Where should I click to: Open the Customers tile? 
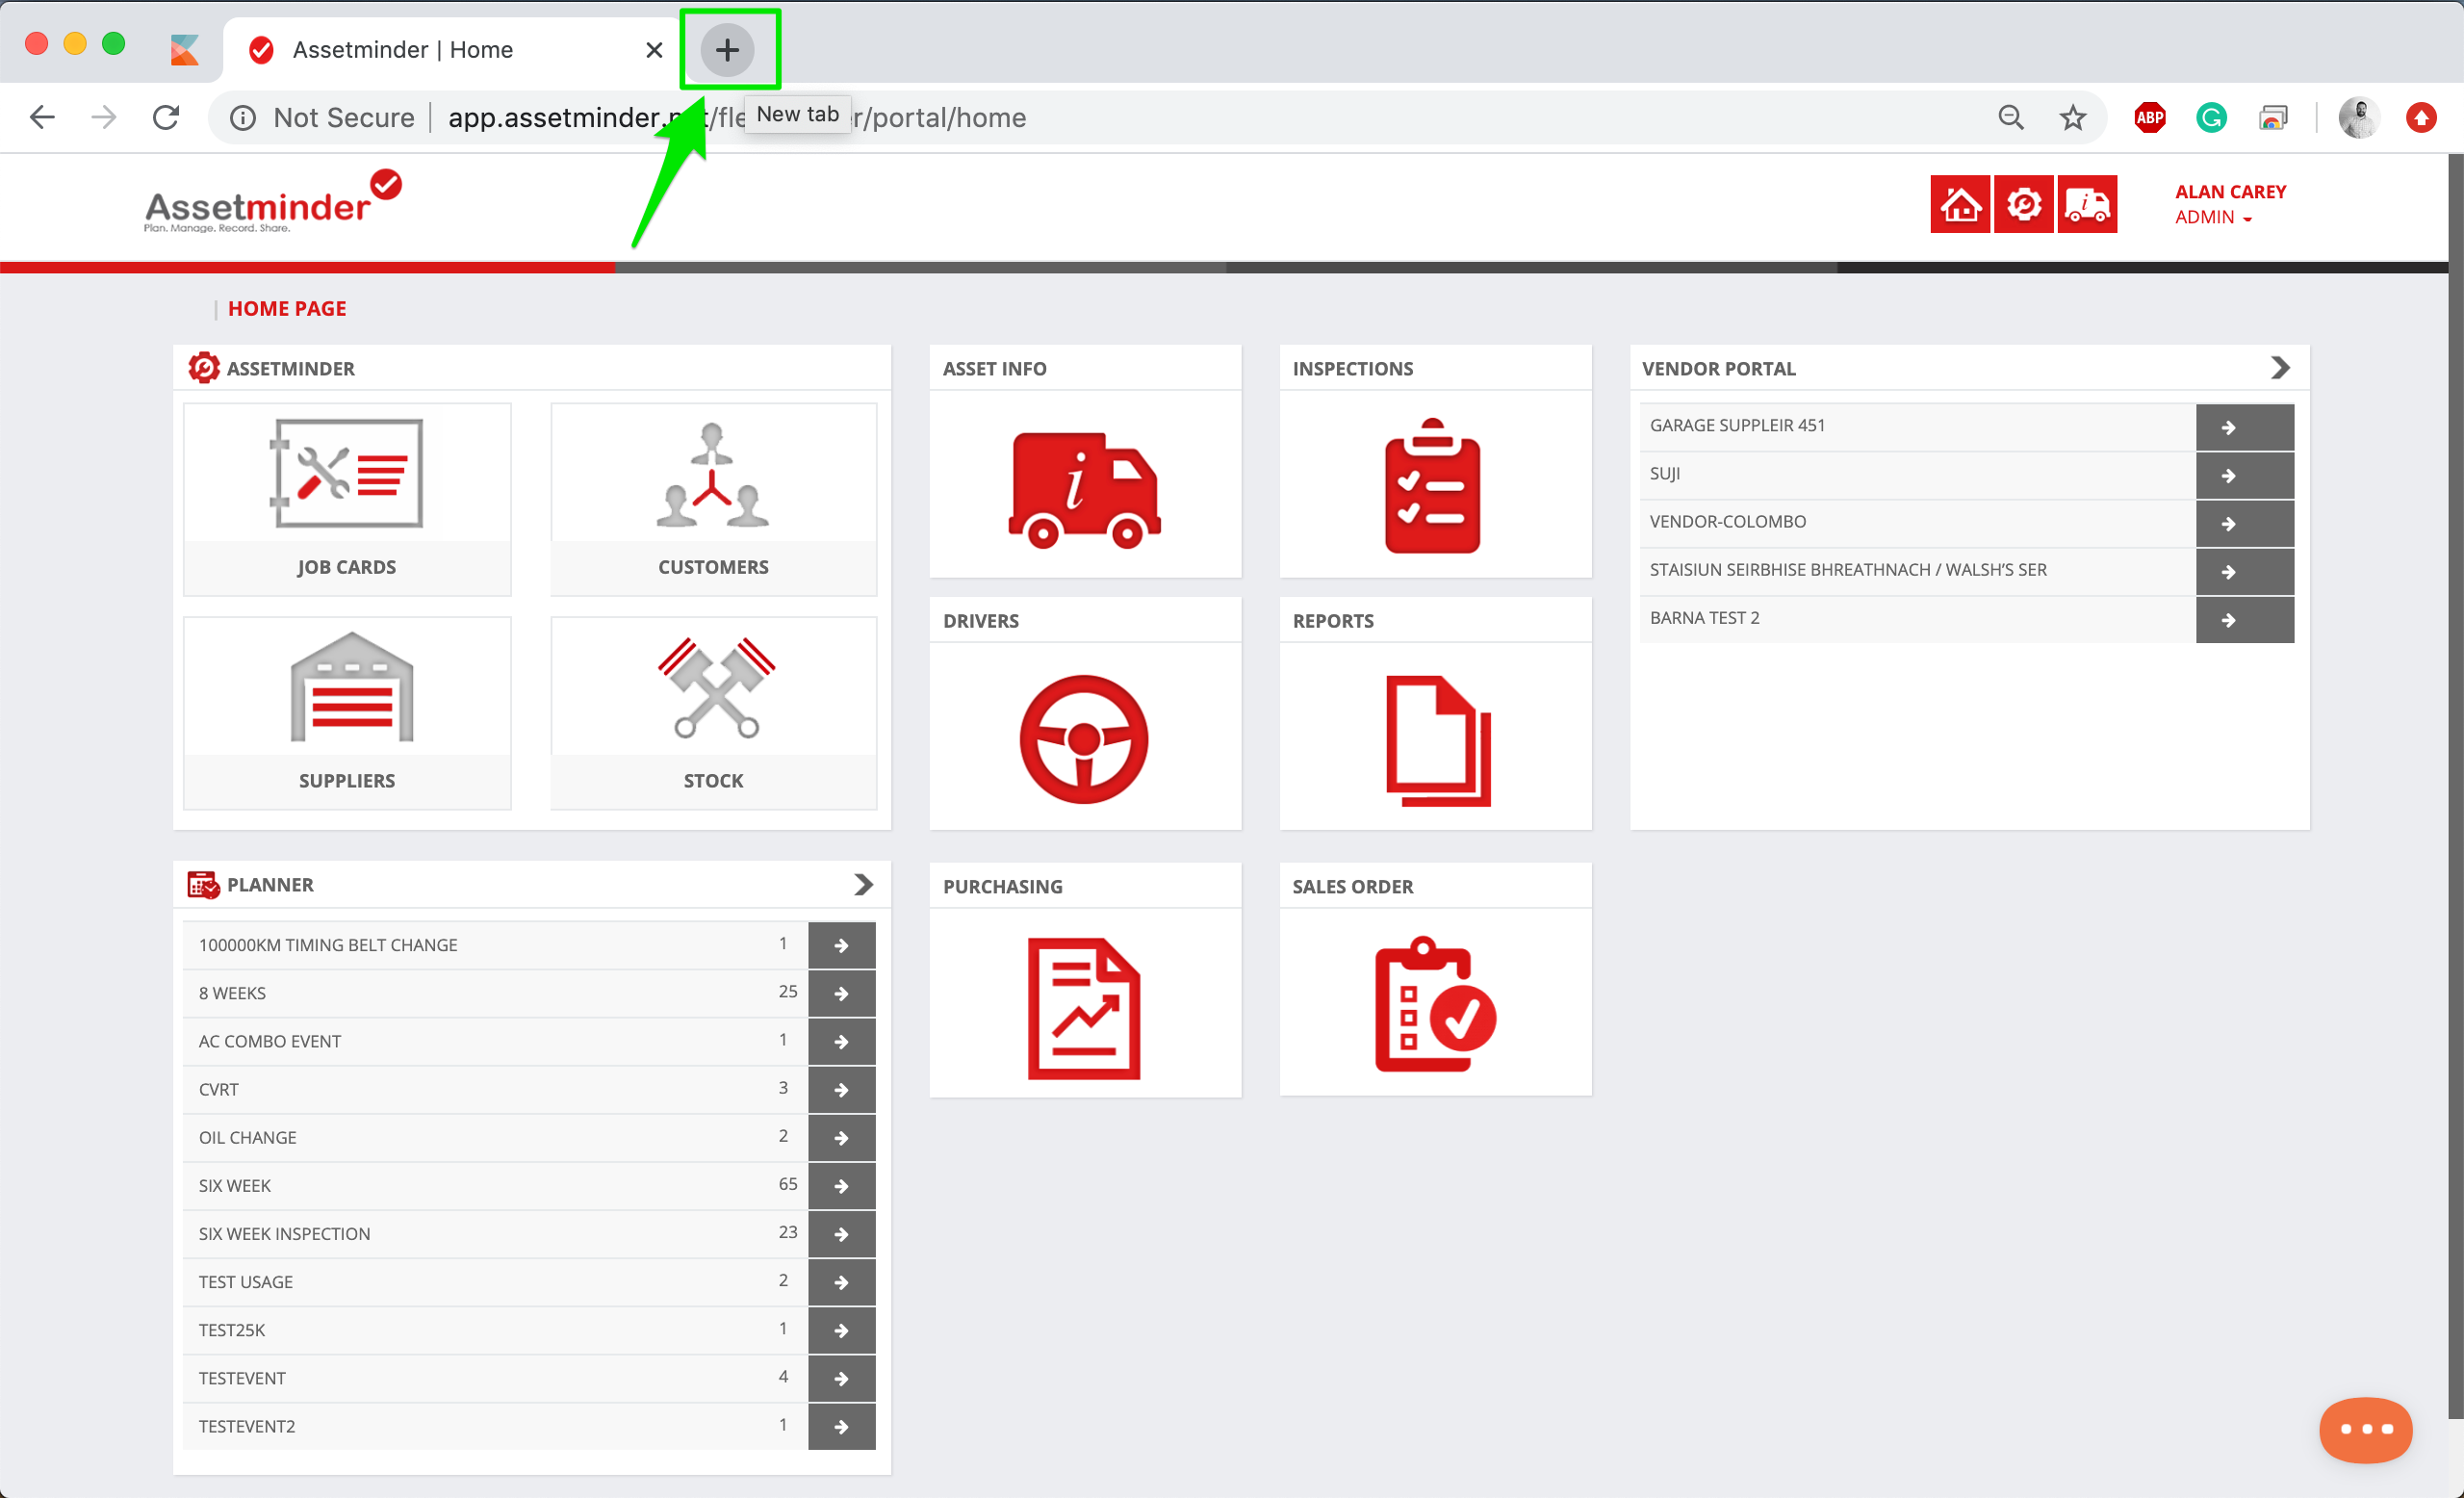[x=713, y=499]
